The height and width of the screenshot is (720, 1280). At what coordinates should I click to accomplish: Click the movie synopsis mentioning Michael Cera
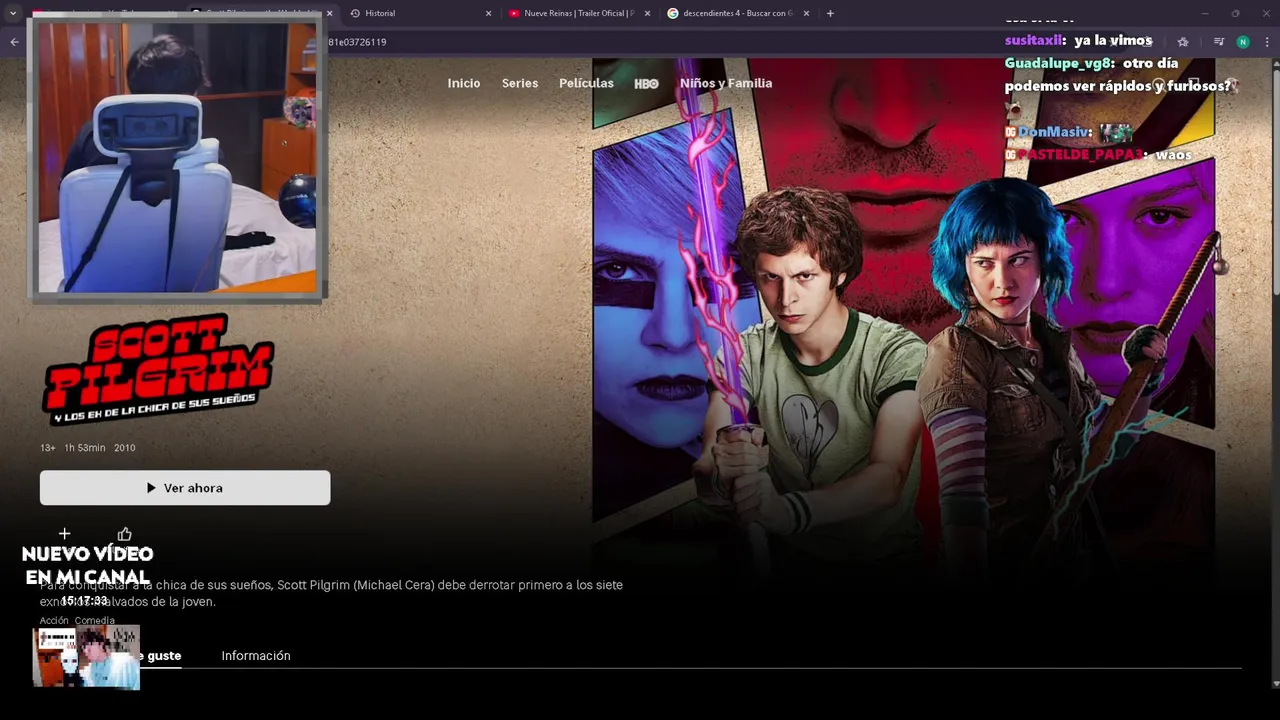(331, 593)
